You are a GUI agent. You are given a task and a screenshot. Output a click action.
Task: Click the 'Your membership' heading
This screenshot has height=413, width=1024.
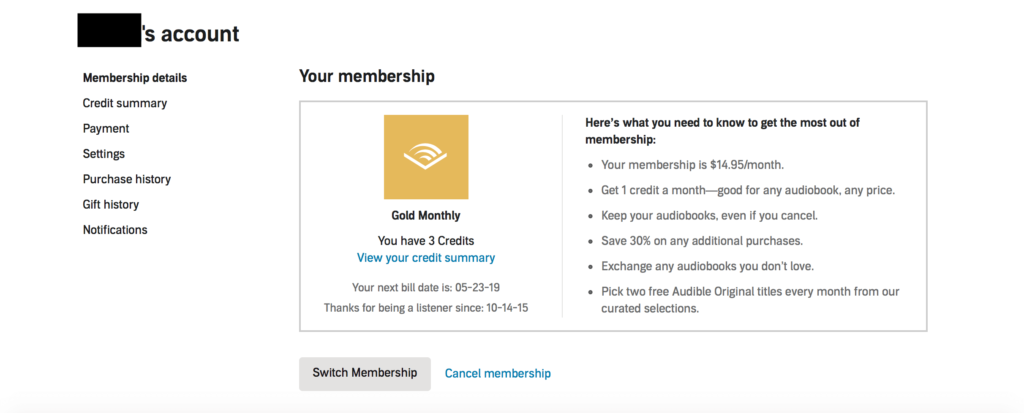(366, 76)
